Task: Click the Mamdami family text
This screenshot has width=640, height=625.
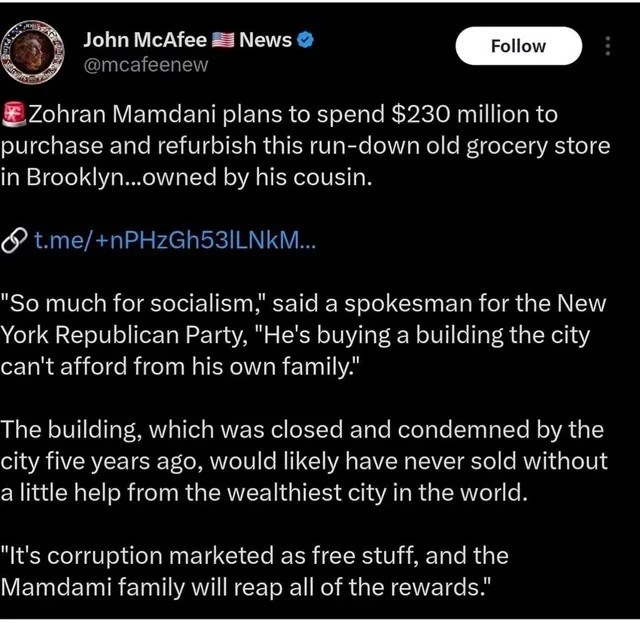Action: (98, 585)
